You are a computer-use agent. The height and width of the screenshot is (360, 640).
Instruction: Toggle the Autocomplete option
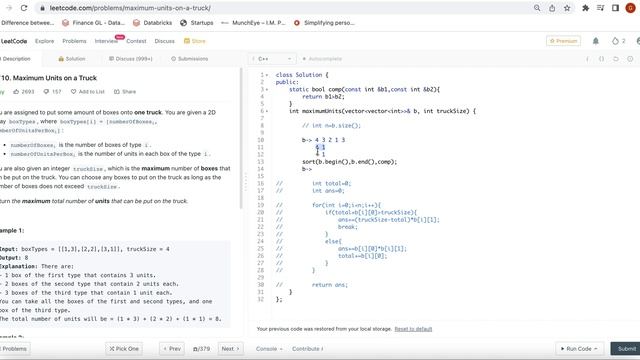tap(322, 59)
